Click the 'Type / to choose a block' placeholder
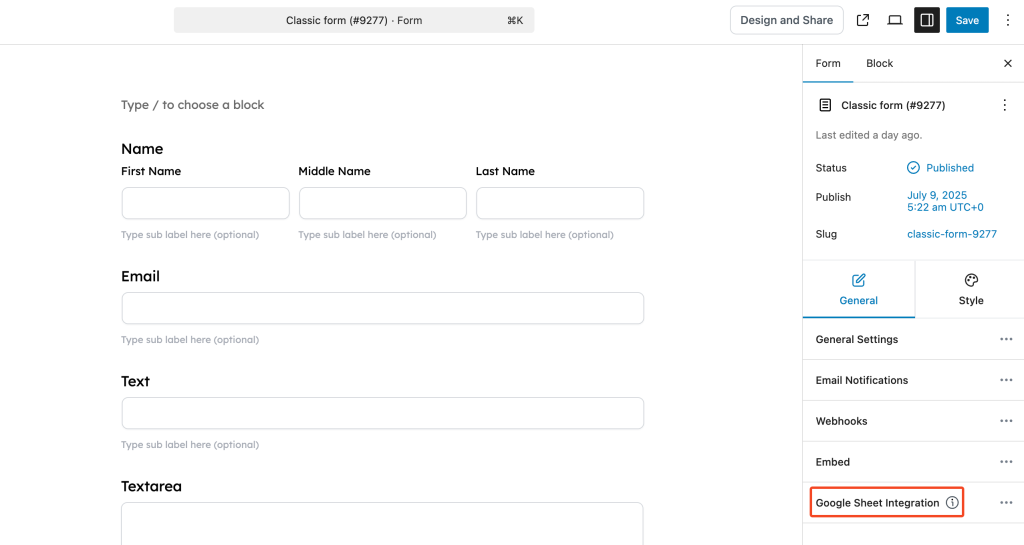Image resolution: width=1024 pixels, height=545 pixels. (x=193, y=105)
